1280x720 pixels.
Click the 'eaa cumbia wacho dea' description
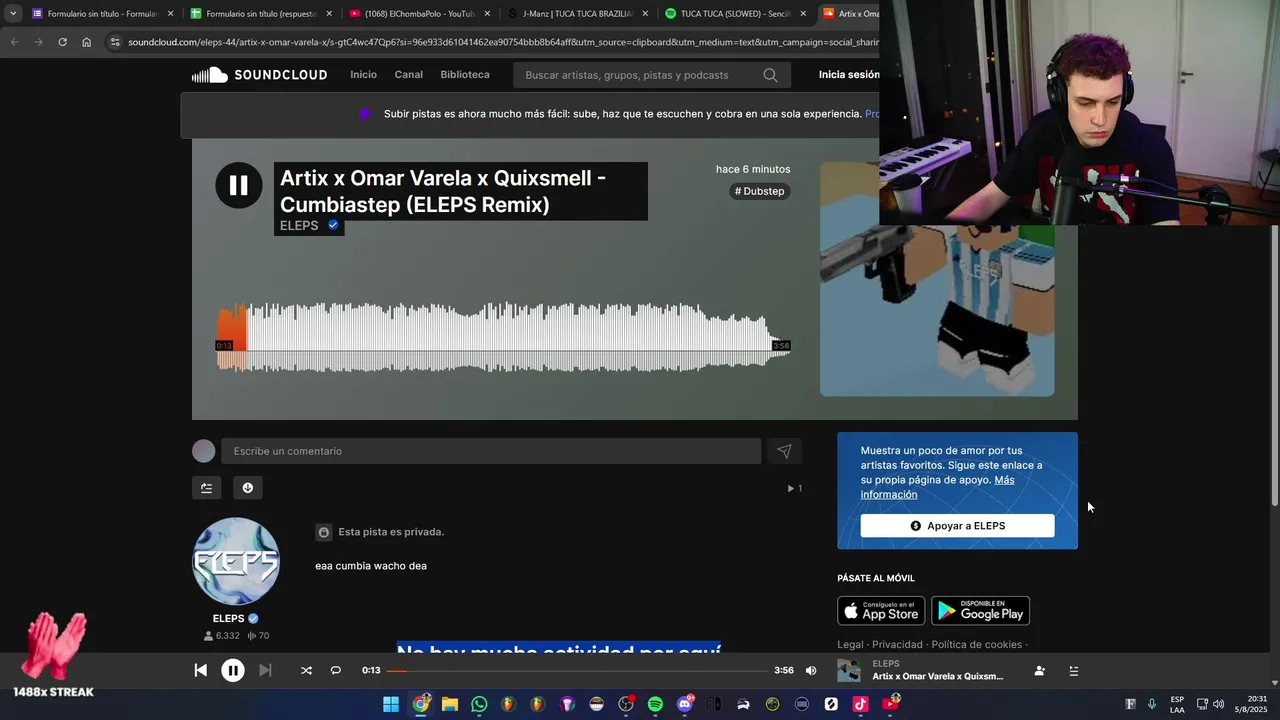[x=371, y=566]
